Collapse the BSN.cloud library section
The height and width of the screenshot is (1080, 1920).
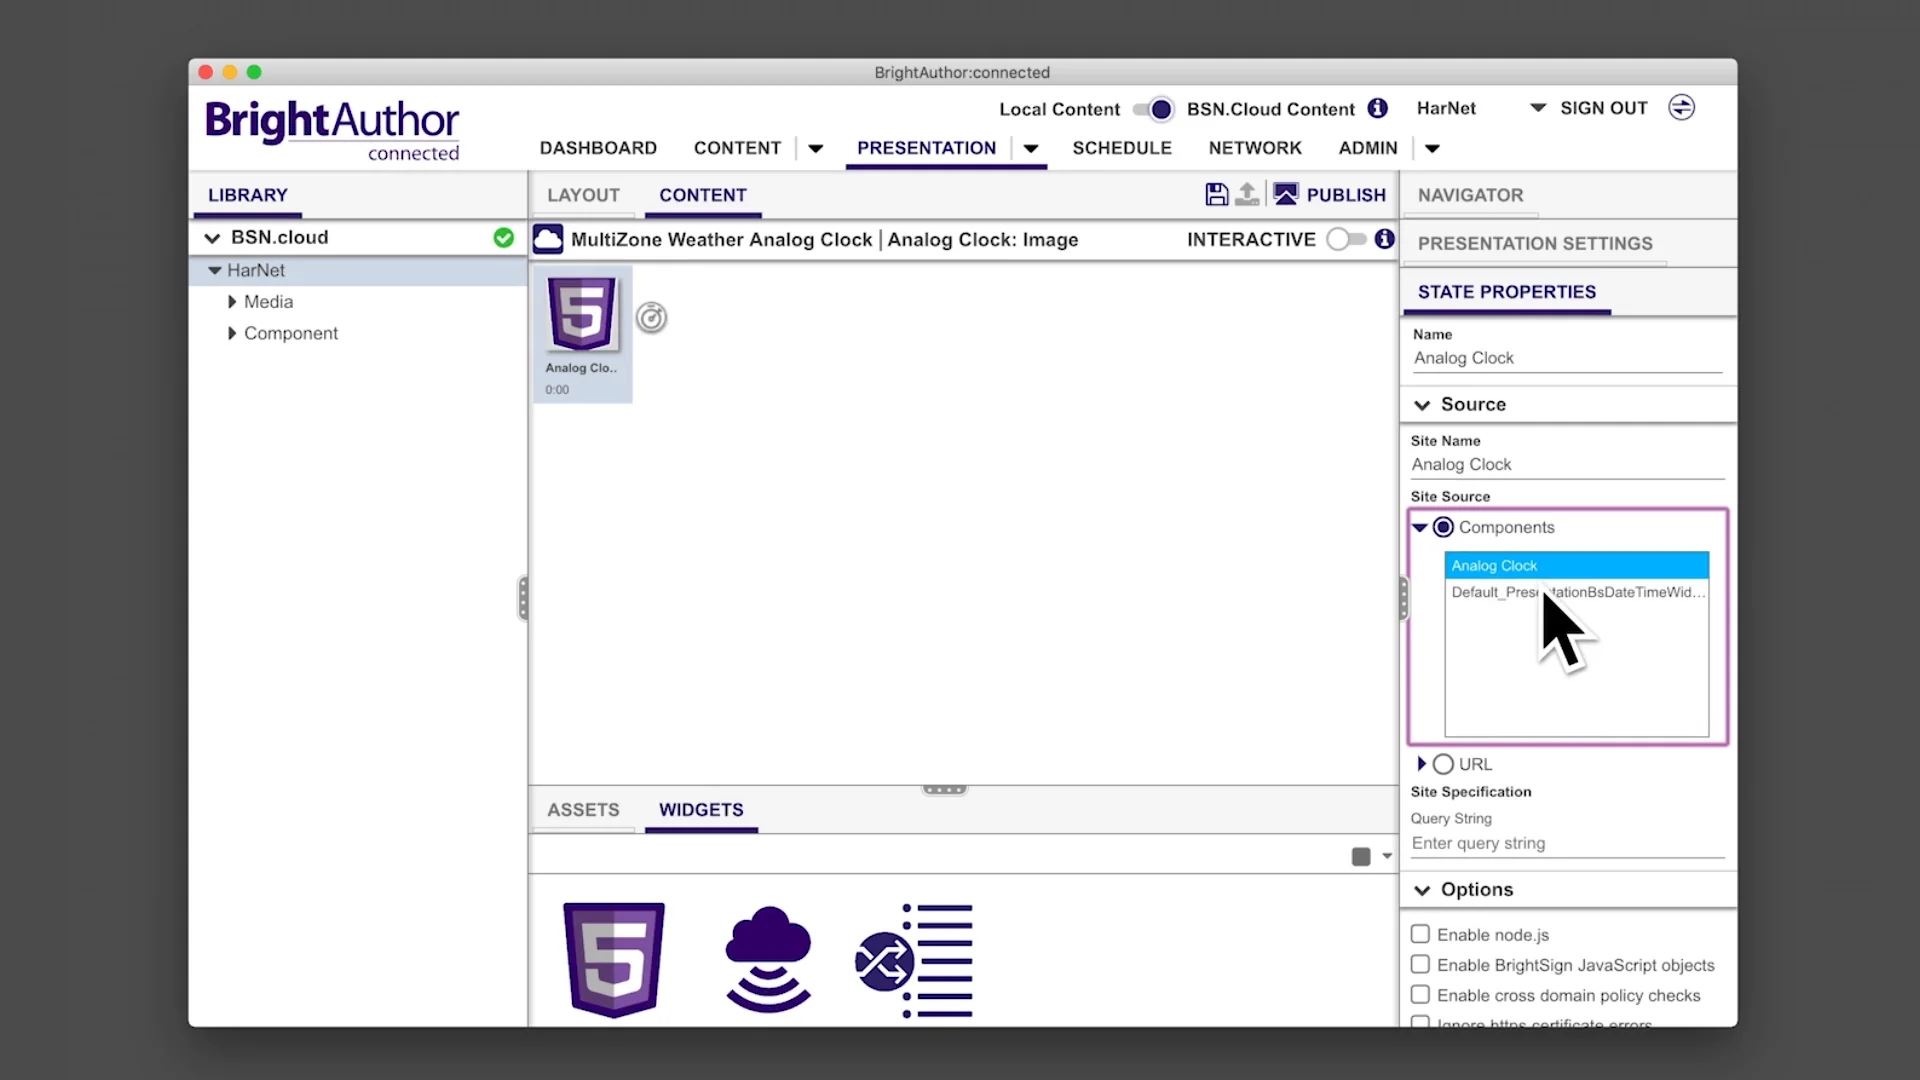pyautogui.click(x=212, y=238)
